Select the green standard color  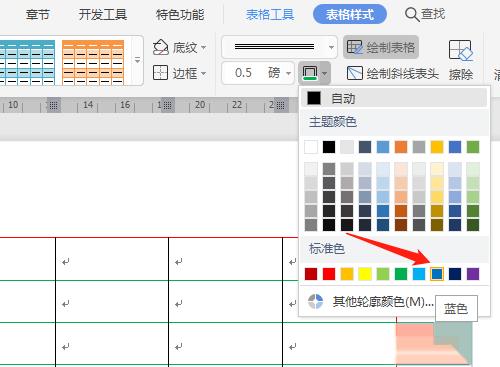click(401, 274)
